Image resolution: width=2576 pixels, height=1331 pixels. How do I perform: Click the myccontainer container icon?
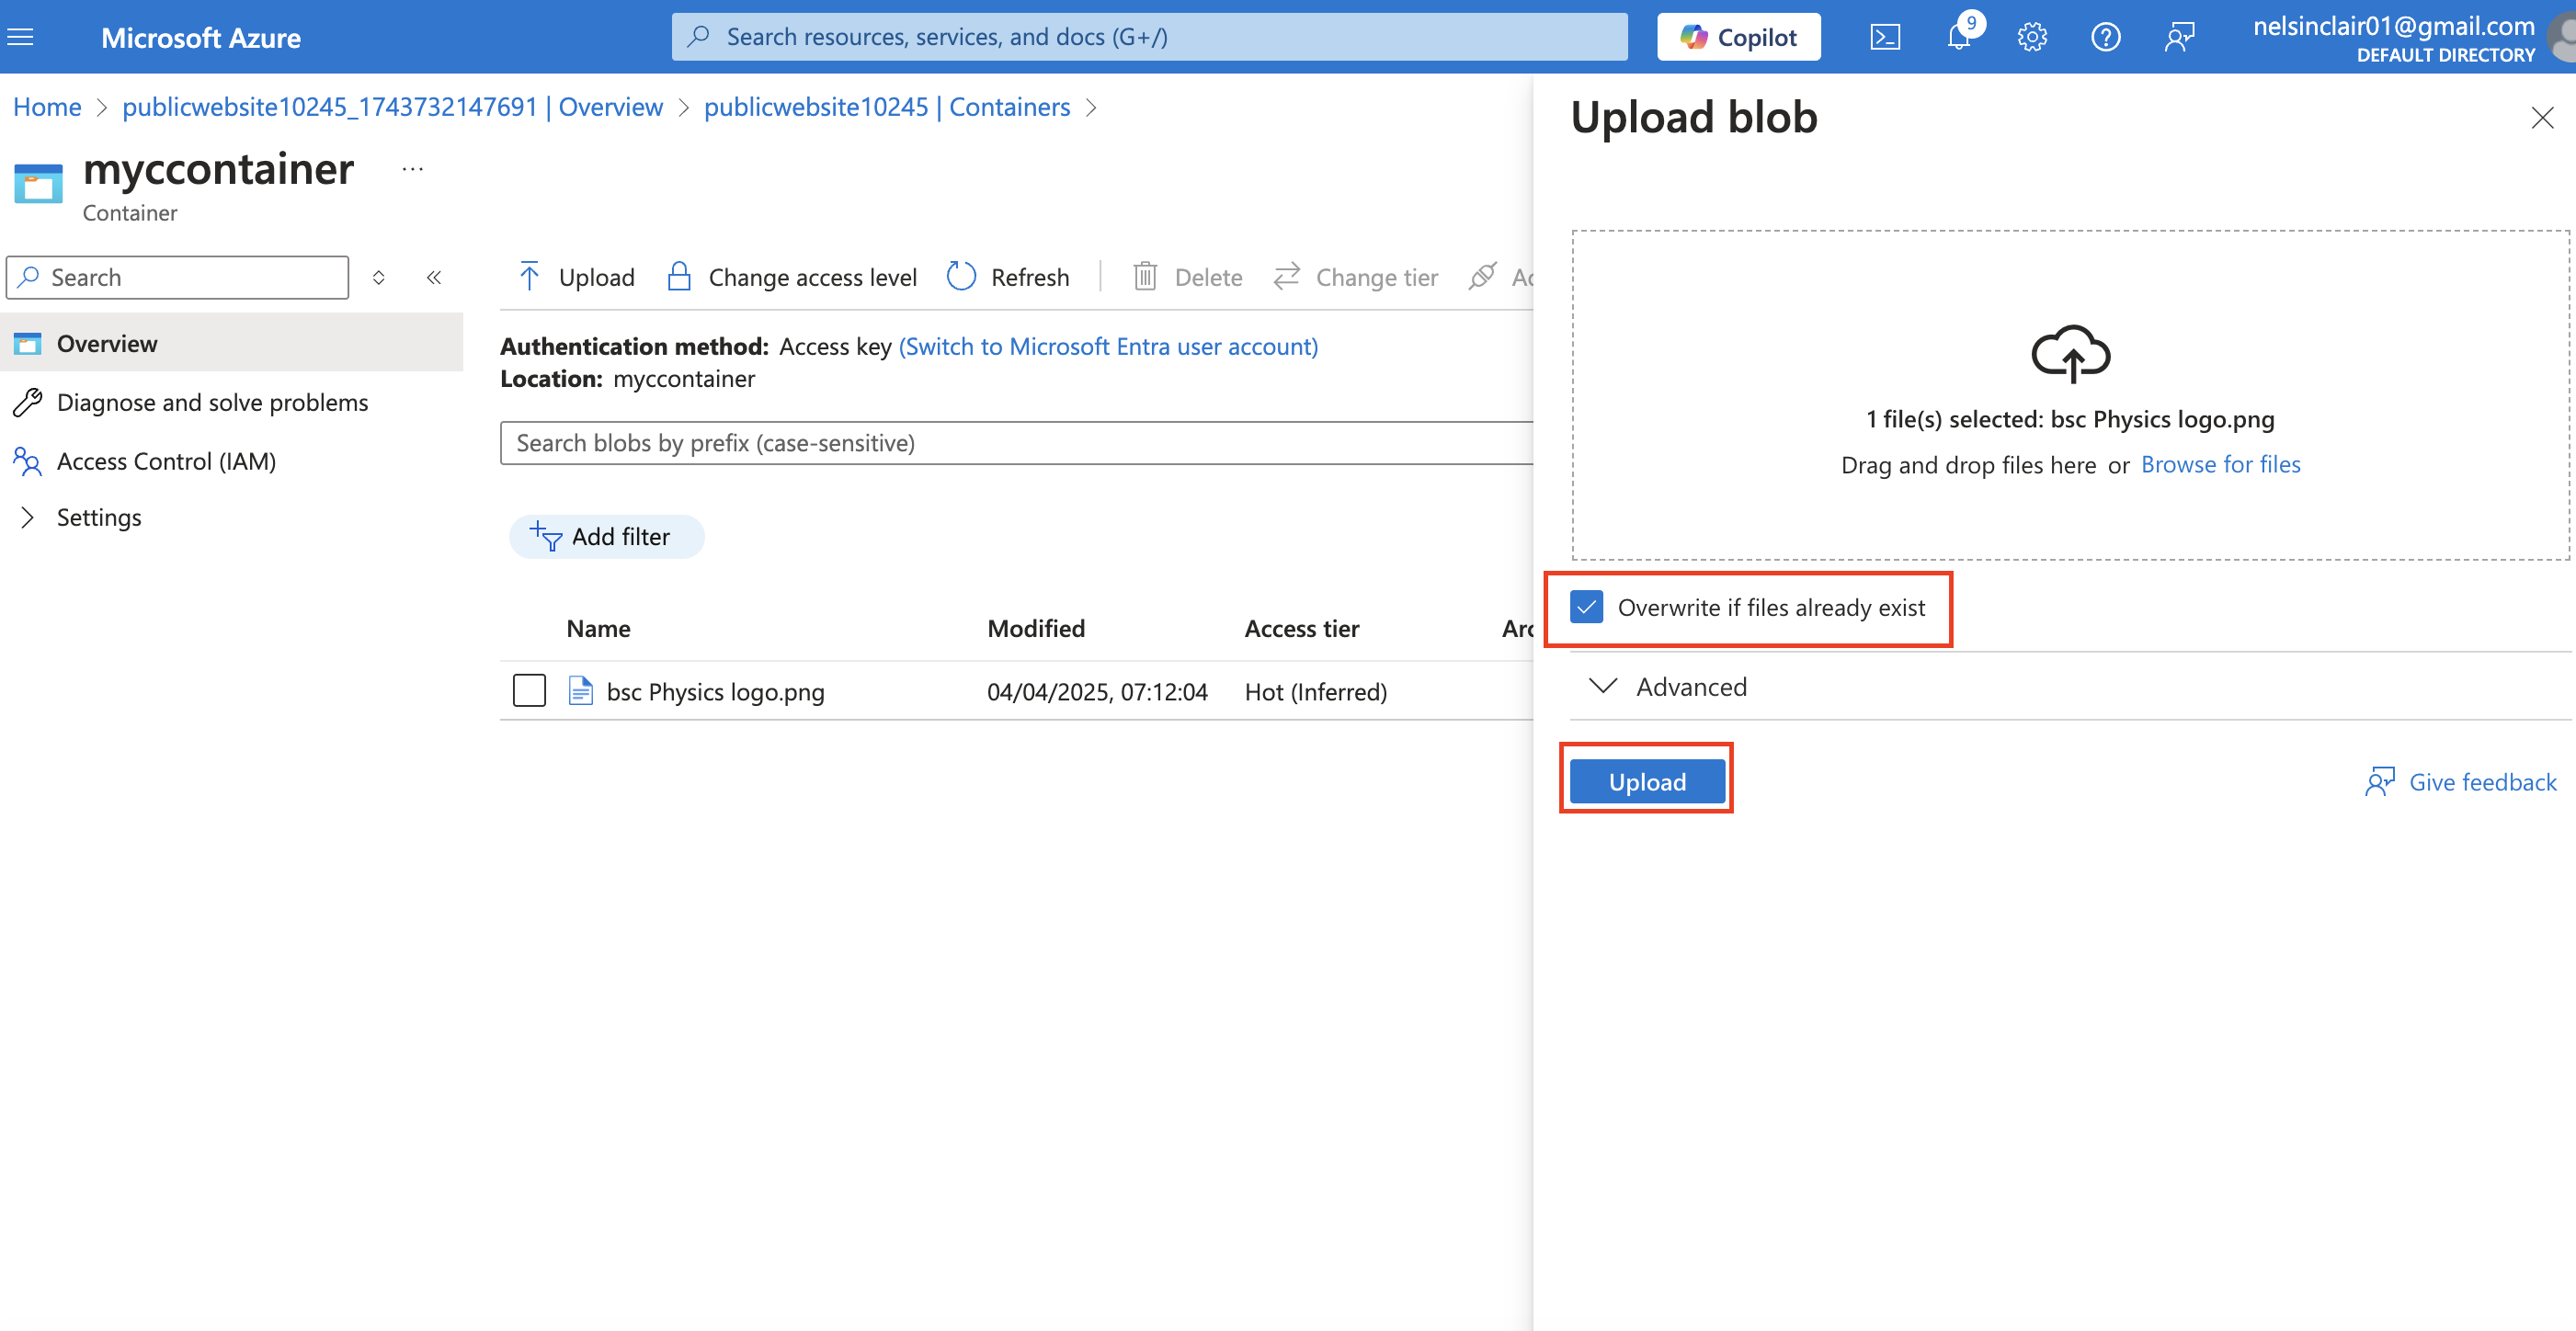coord(38,184)
